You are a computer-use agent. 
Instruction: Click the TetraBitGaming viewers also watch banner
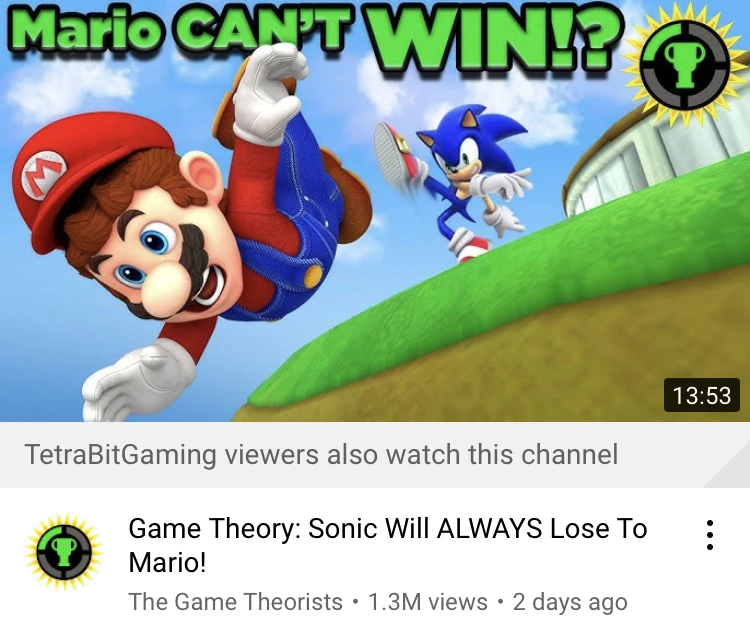pos(375,455)
